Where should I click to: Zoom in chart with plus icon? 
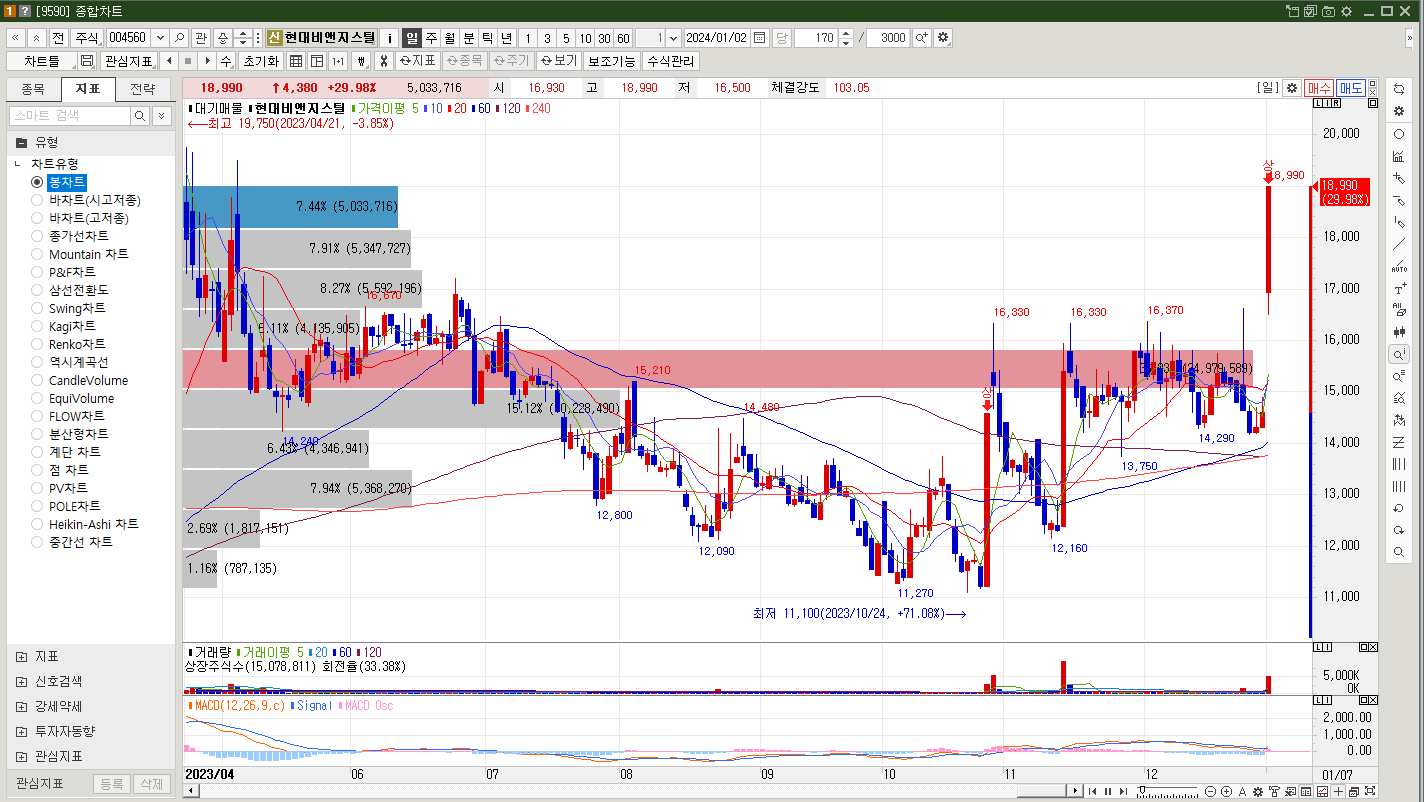pyautogui.click(x=1227, y=792)
